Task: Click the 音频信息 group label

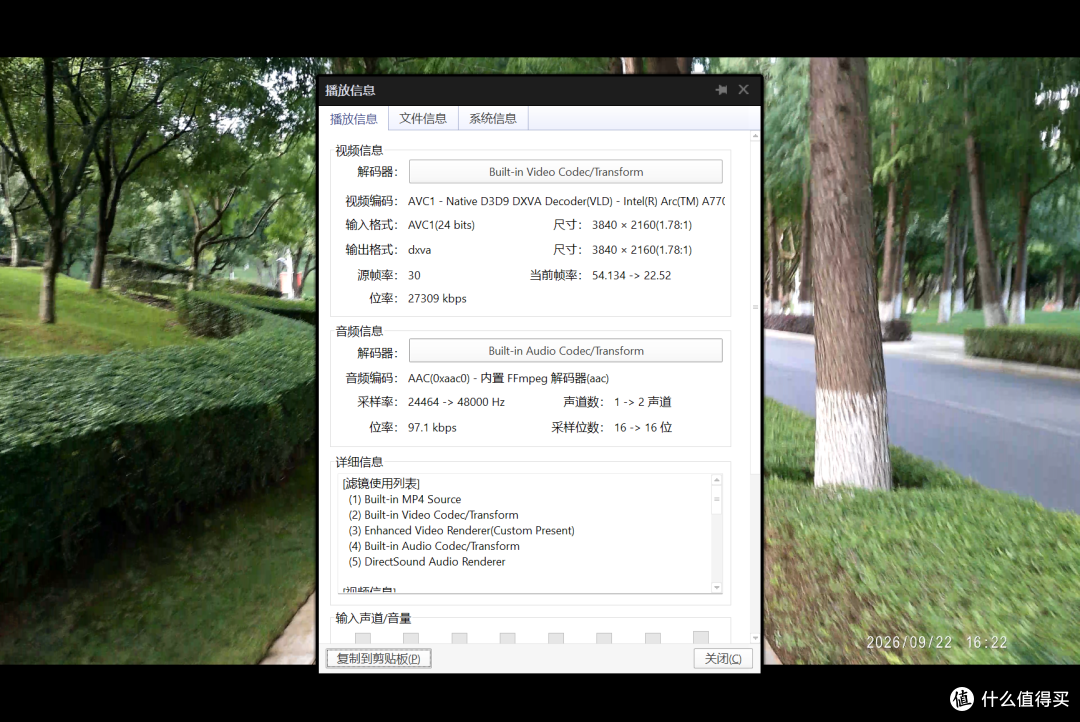Action: (359, 331)
